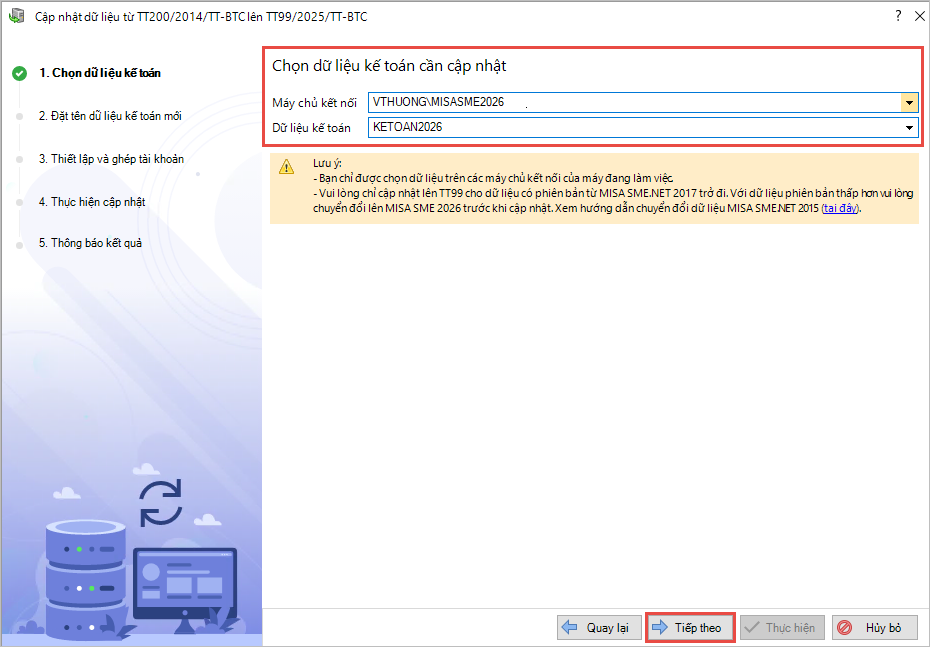930x647 pixels.
Task: Click the app icon in the title bar
Action: pos(17,17)
